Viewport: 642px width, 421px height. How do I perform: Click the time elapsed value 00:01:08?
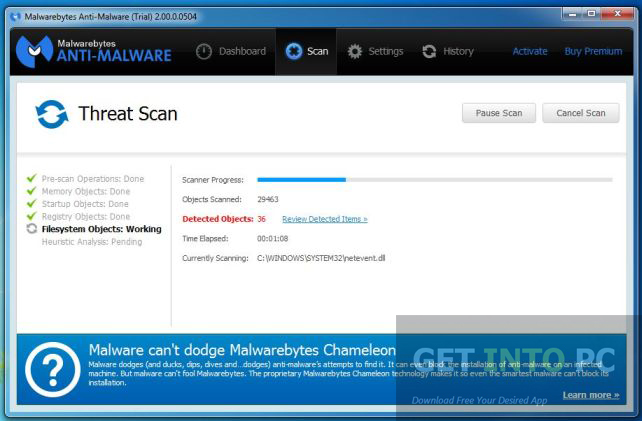(x=273, y=238)
